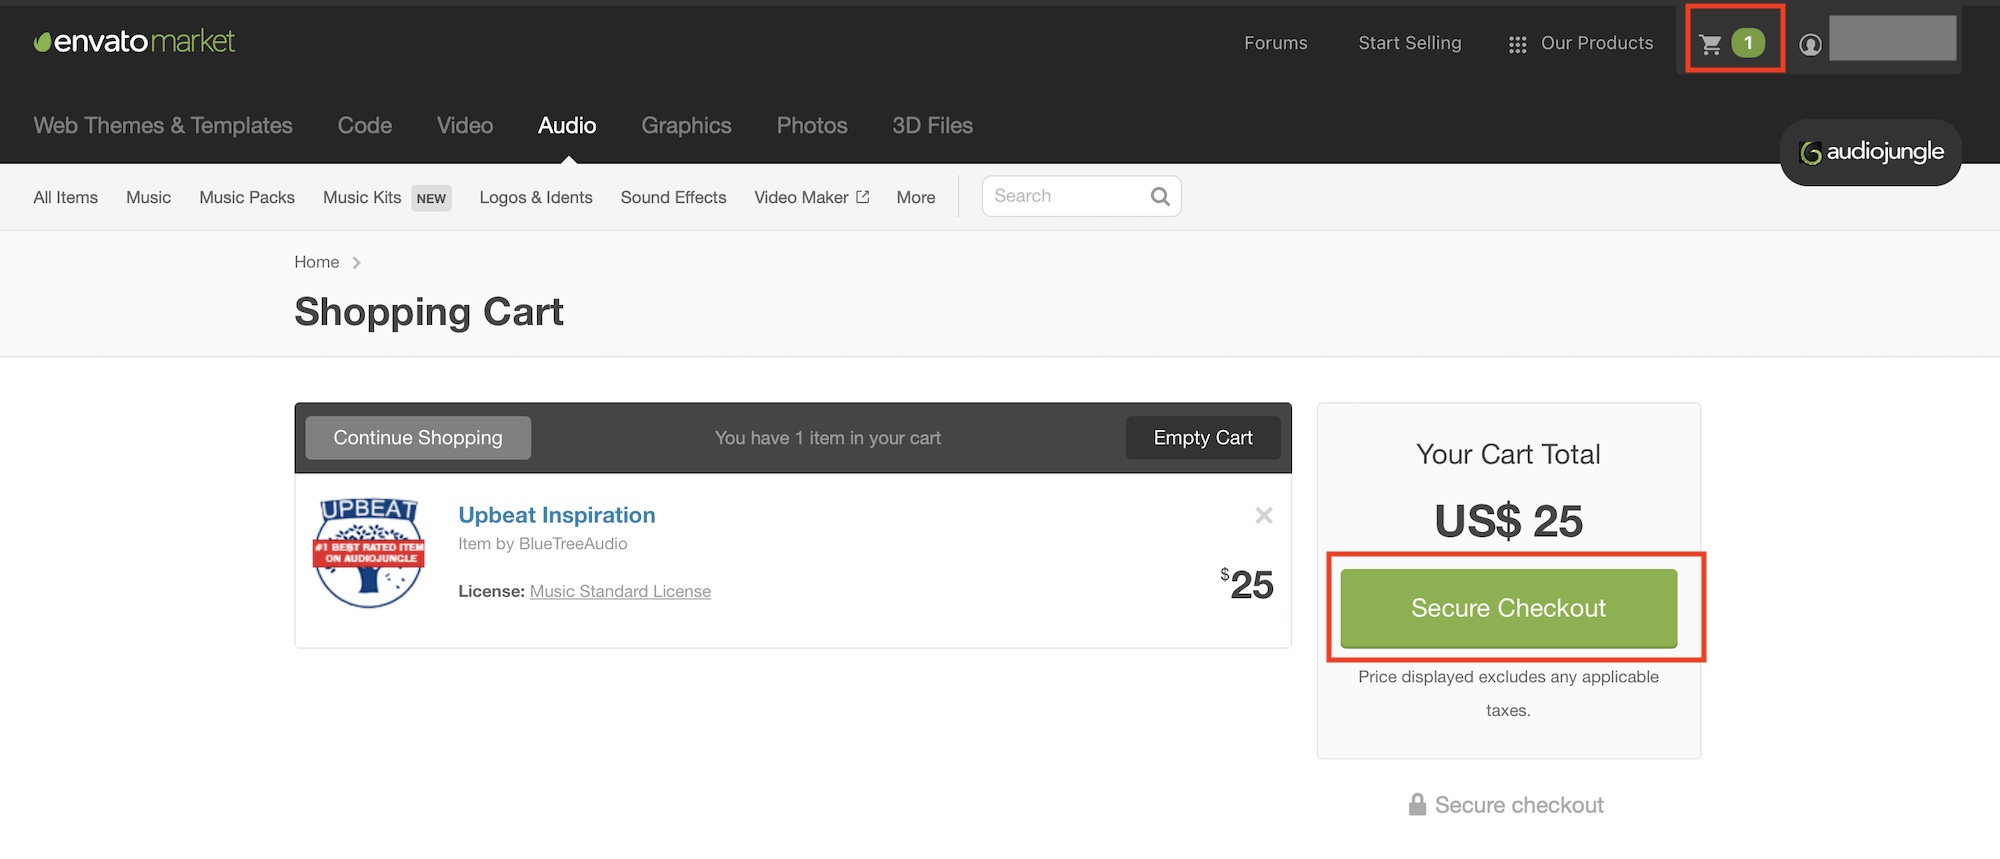
Task: Click the Envato Market logo
Action: (134, 42)
